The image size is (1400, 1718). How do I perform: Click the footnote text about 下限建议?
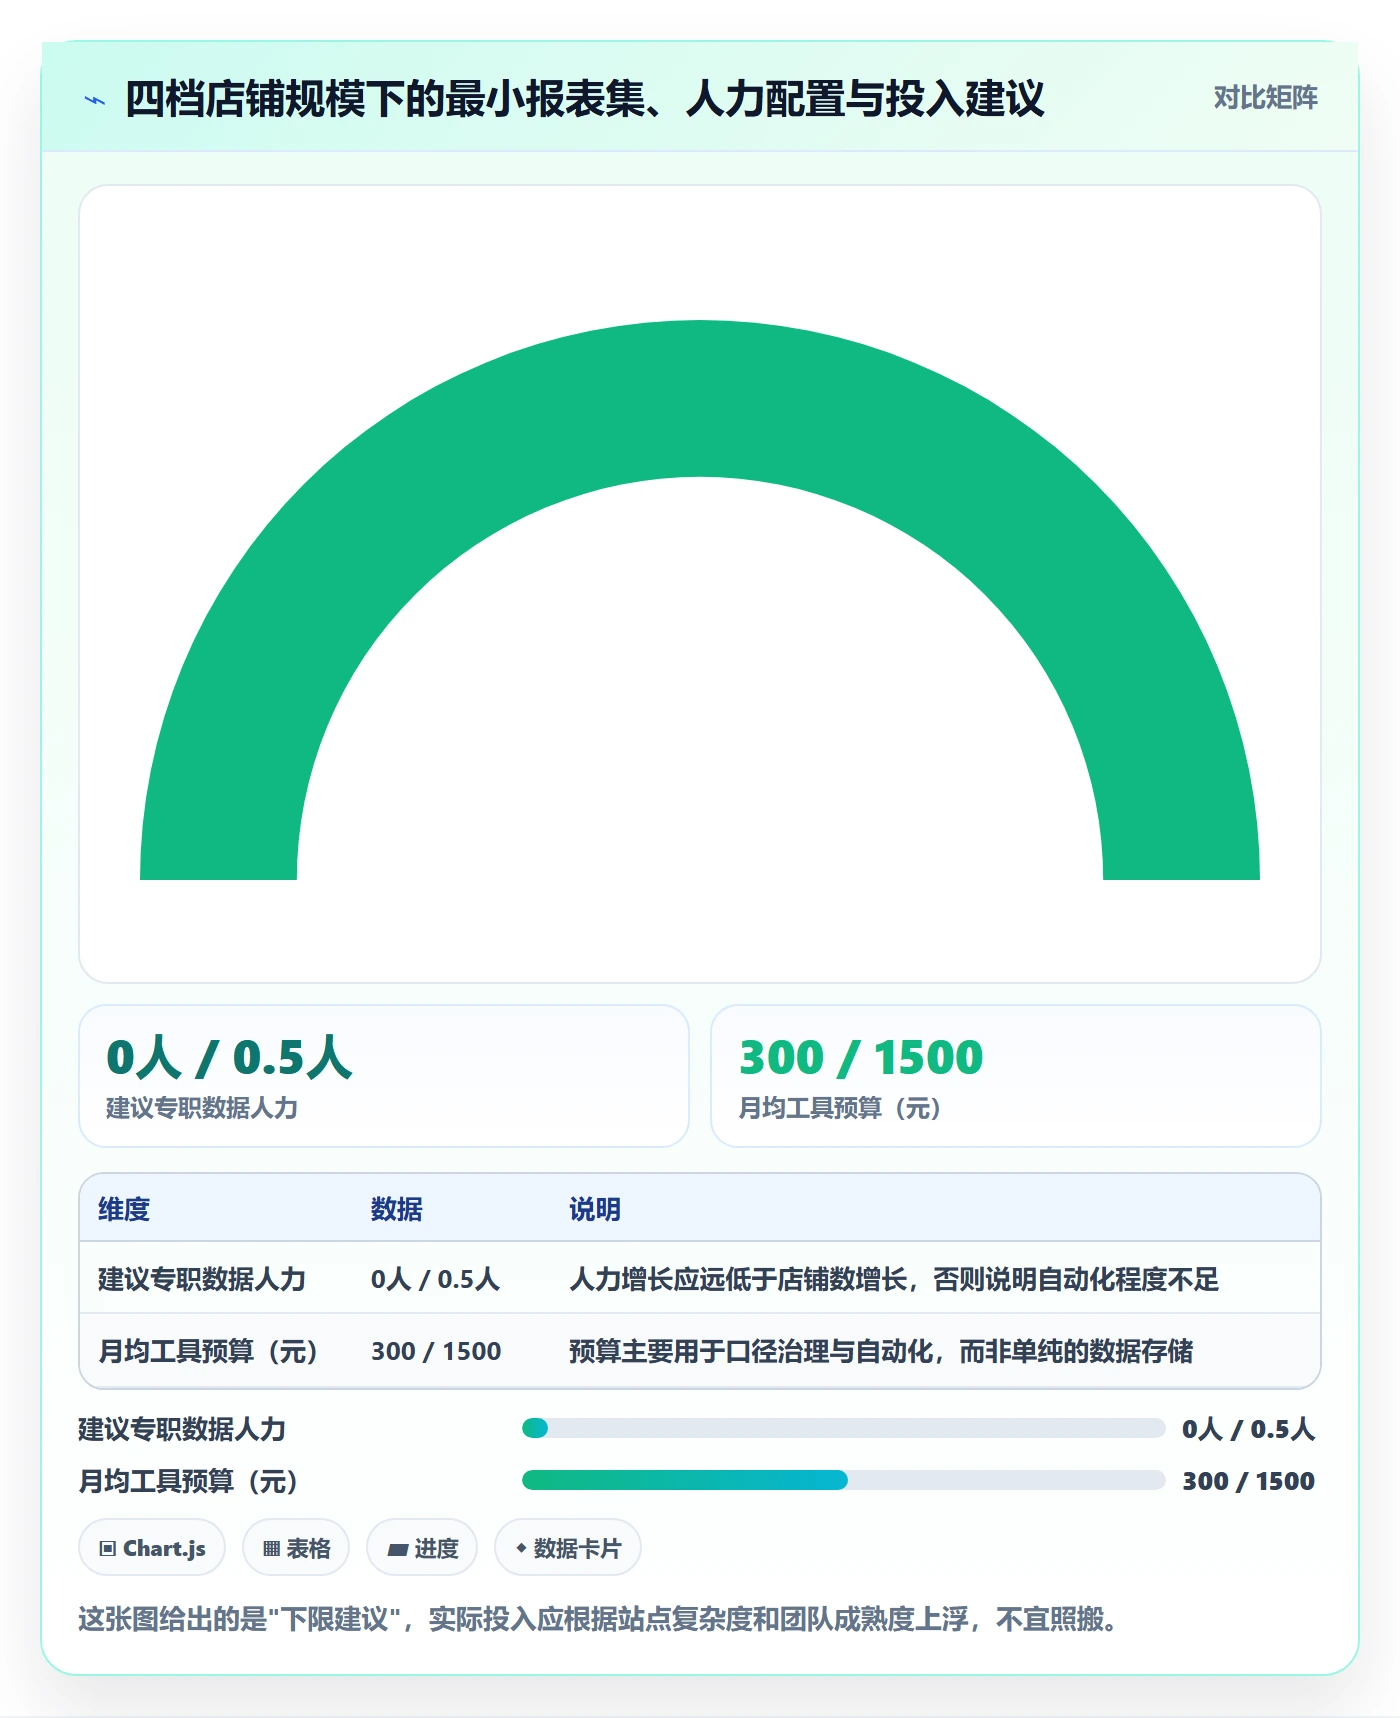[598, 1619]
